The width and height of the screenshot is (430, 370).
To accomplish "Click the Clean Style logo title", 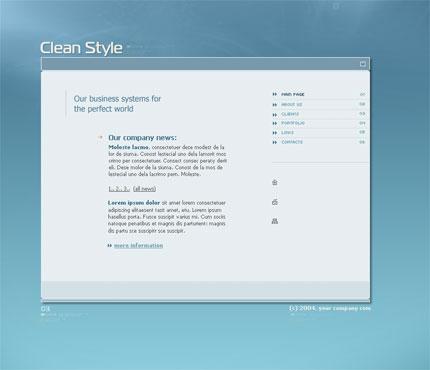I will [81, 48].
